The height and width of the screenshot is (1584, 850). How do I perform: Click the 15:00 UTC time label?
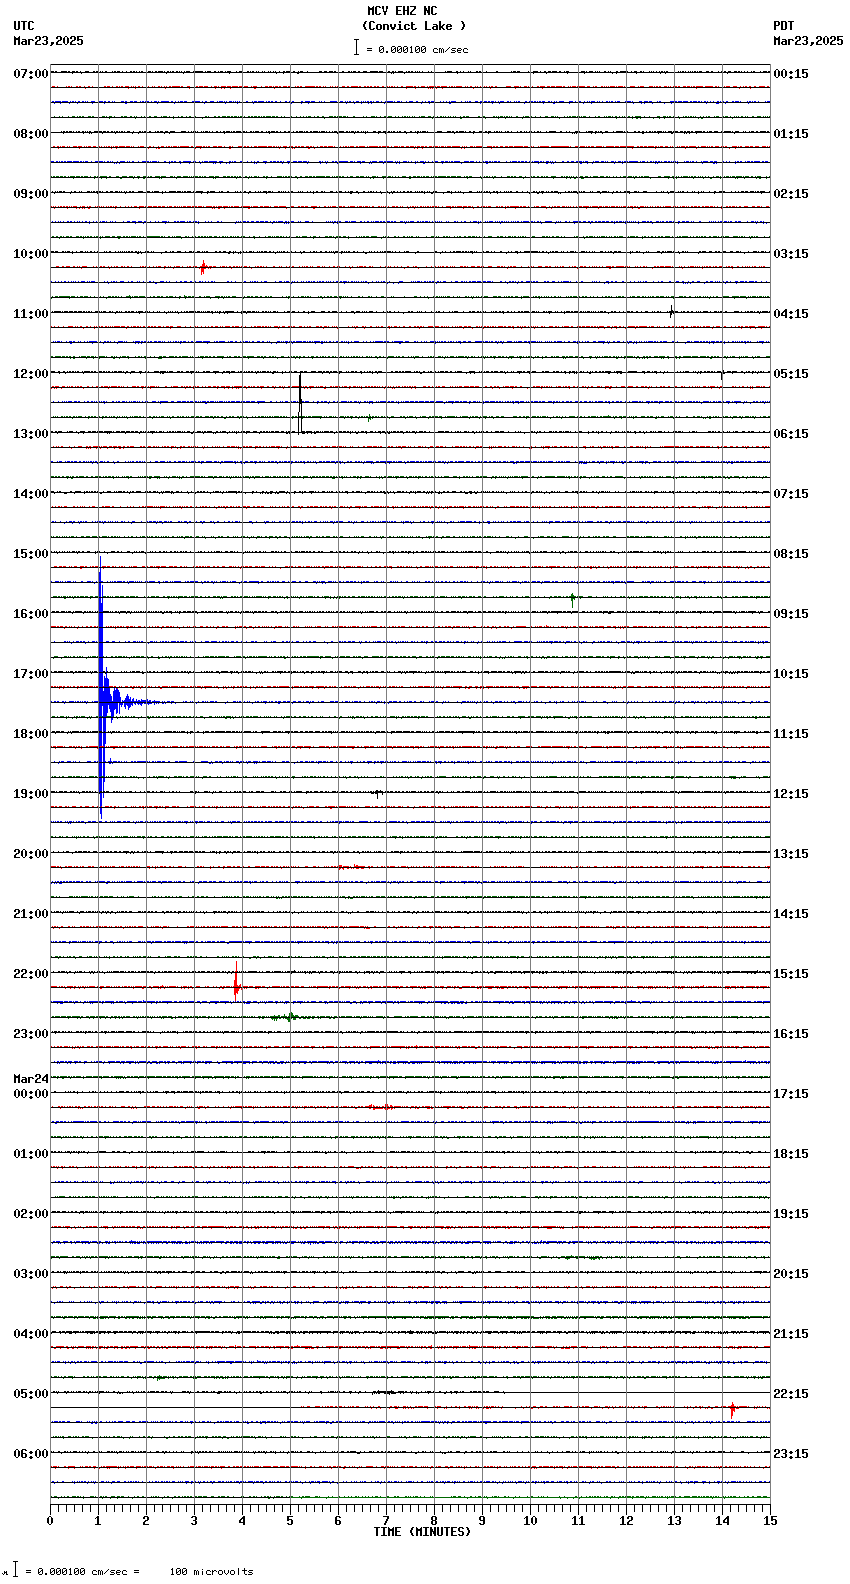tap(31, 554)
